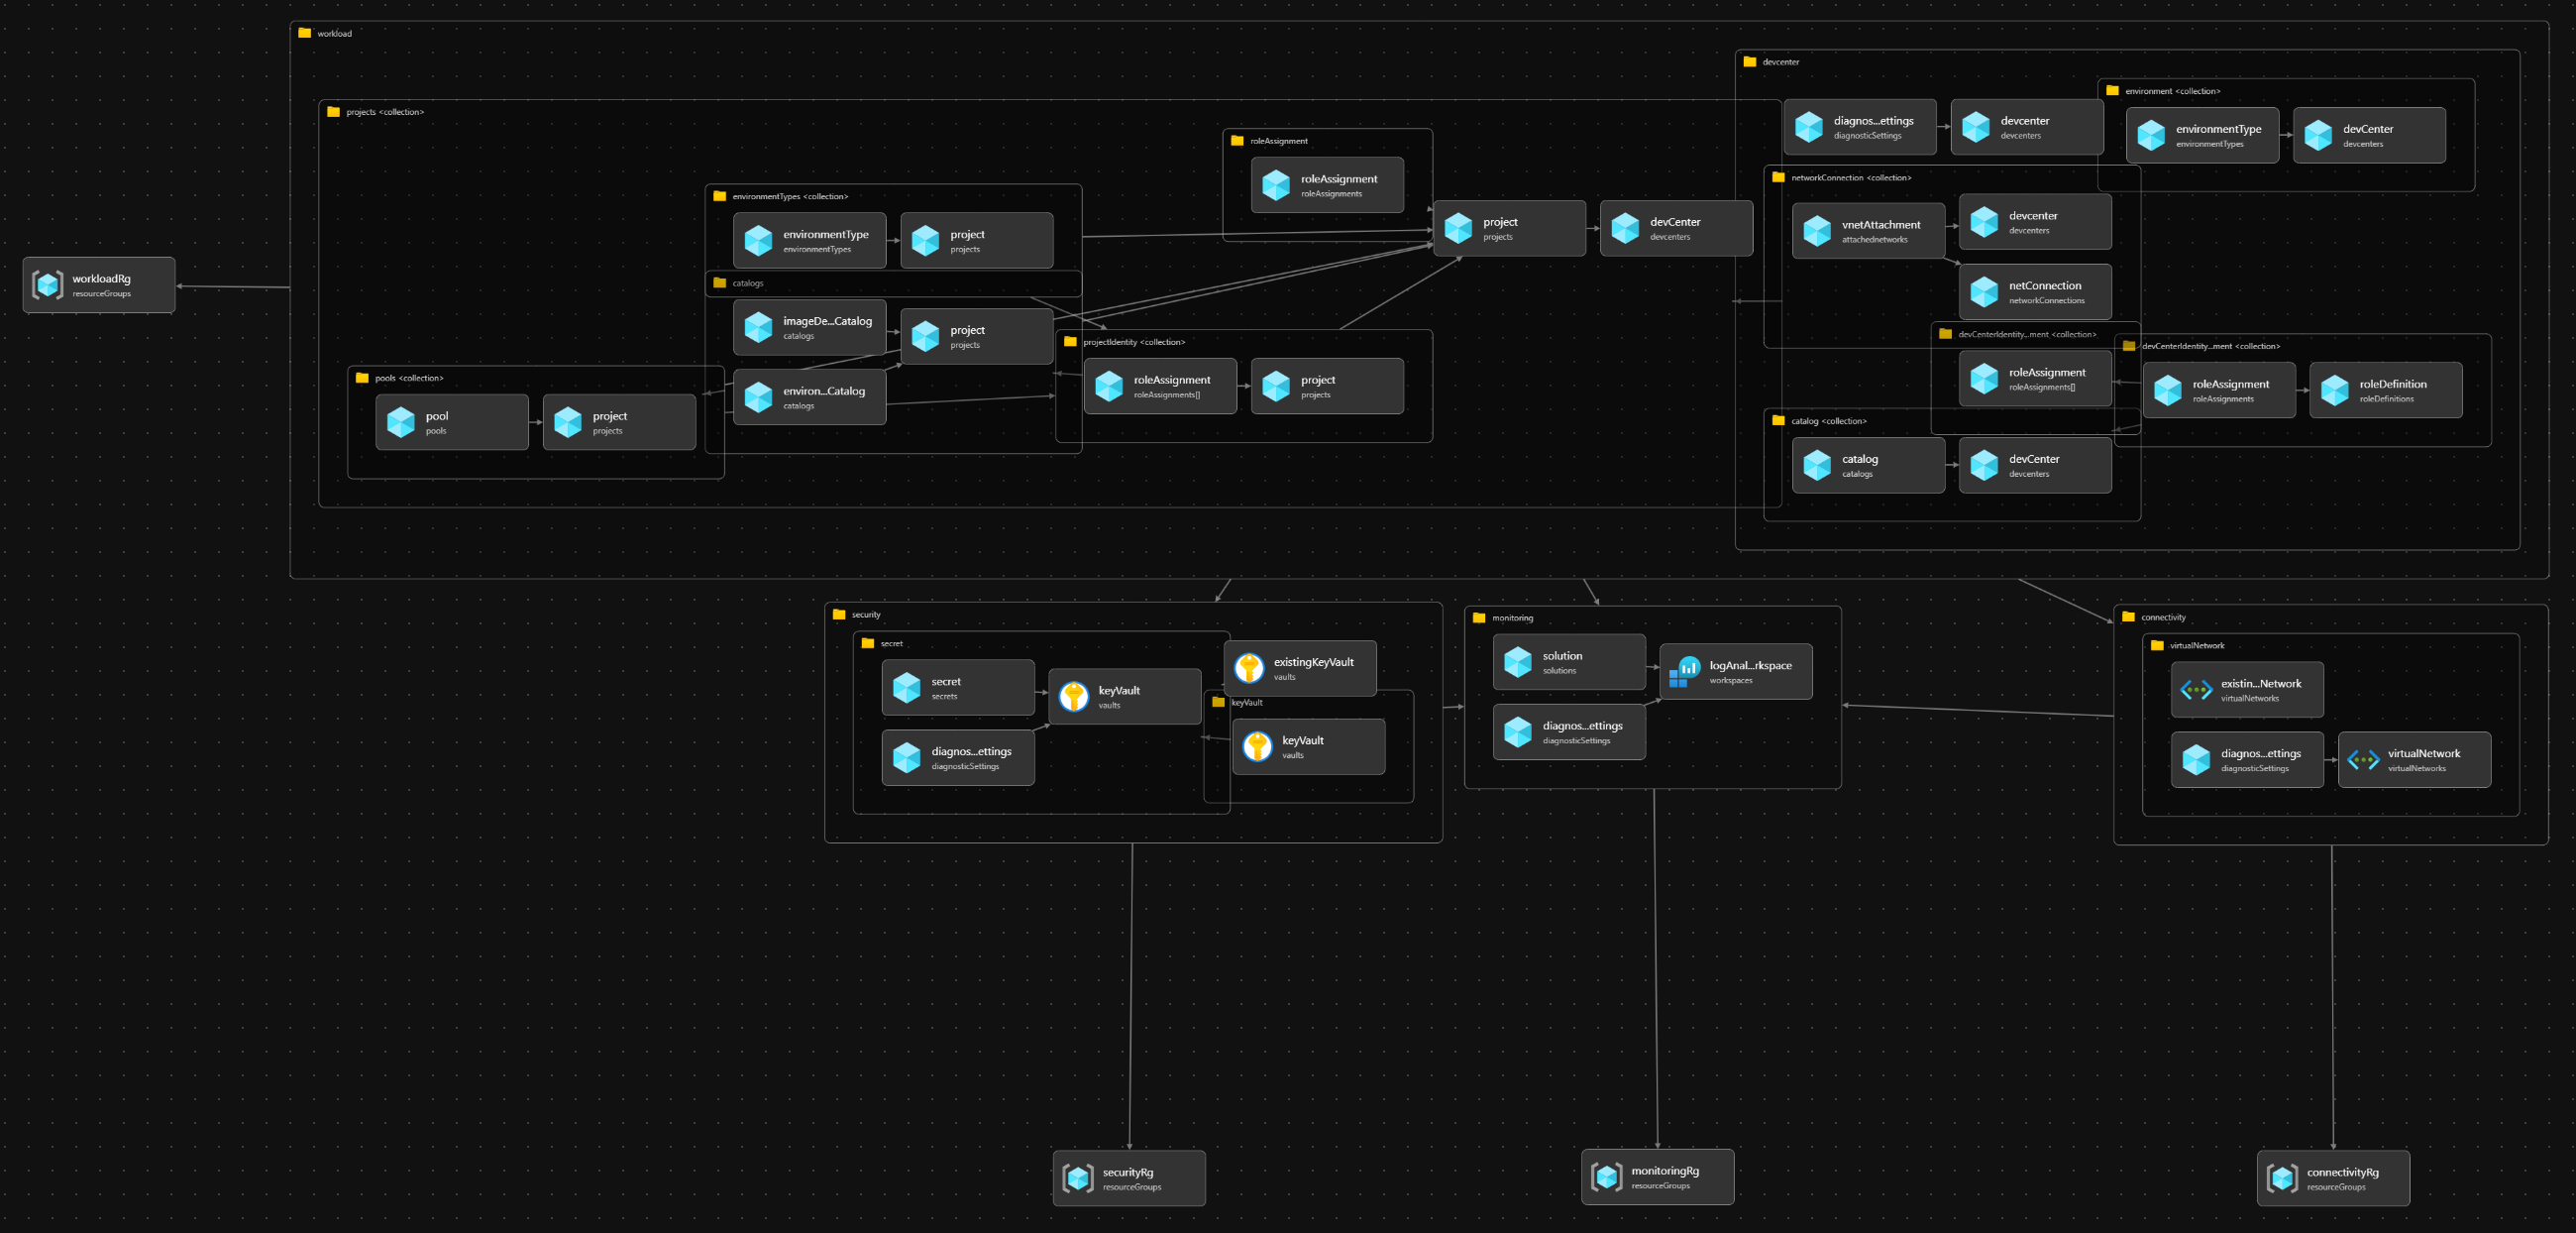
Task: Select devcenter node beside vnetAttachment
Action: click(2035, 222)
